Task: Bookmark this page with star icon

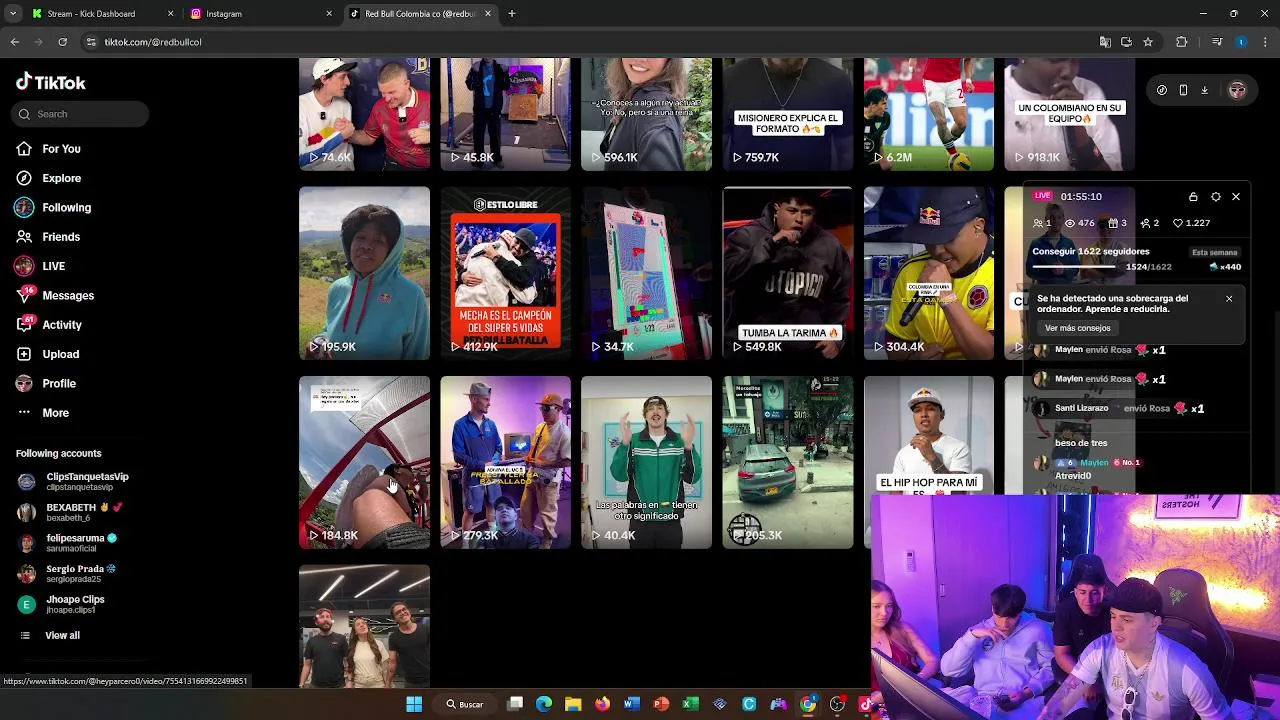Action: point(1148,42)
